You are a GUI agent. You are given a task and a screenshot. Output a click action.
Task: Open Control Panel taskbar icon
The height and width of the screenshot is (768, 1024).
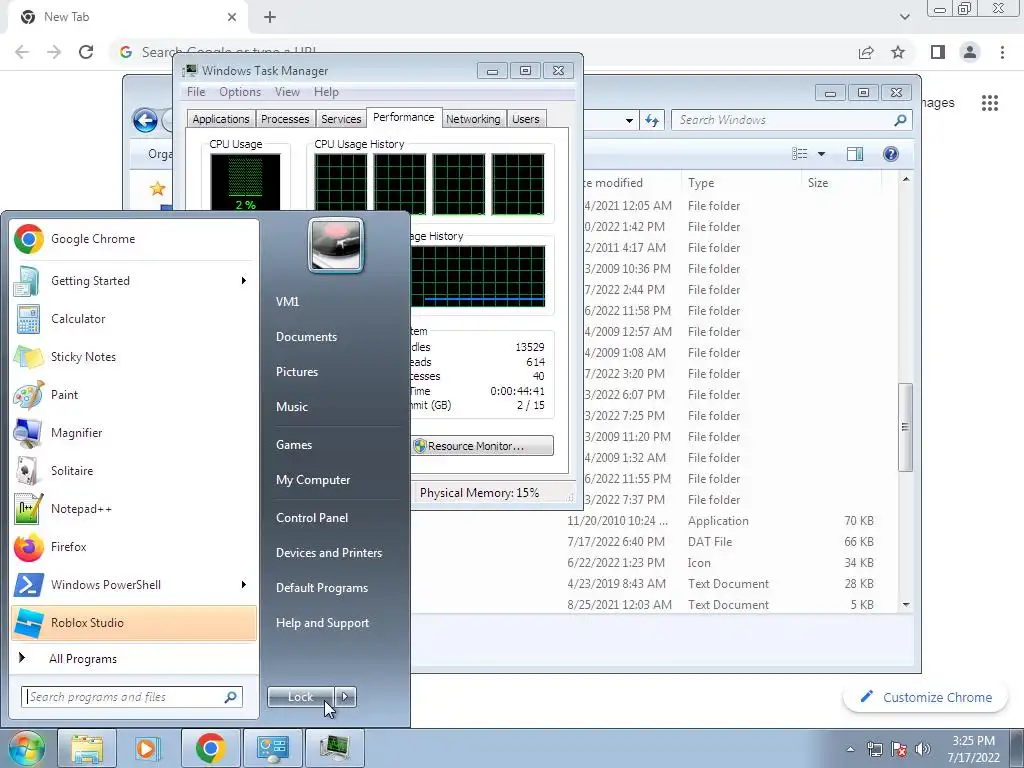coord(272,748)
